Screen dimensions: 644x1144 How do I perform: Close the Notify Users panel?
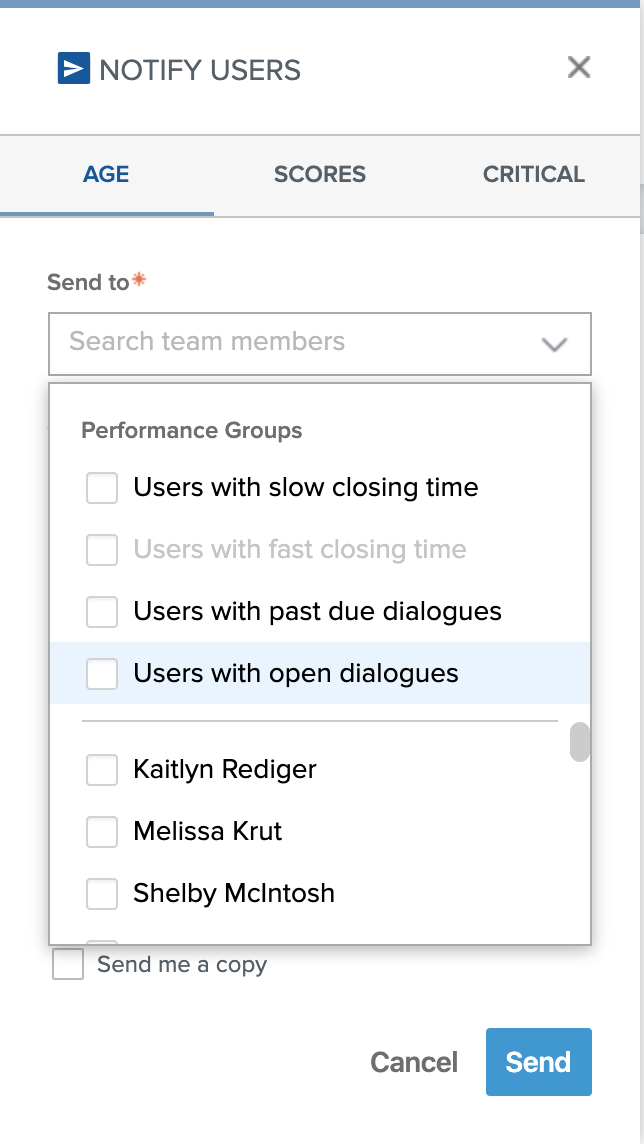579,68
